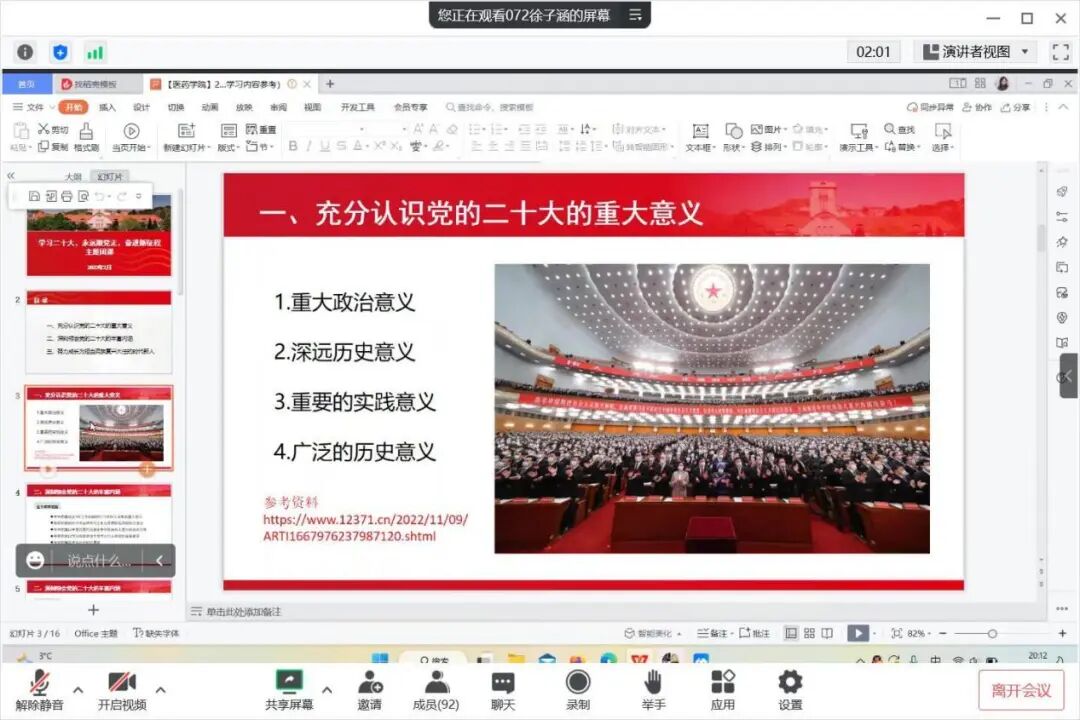Open the 视图 menu in the ribbon
The height and width of the screenshot is (720, 1080).
coord(313,107)
